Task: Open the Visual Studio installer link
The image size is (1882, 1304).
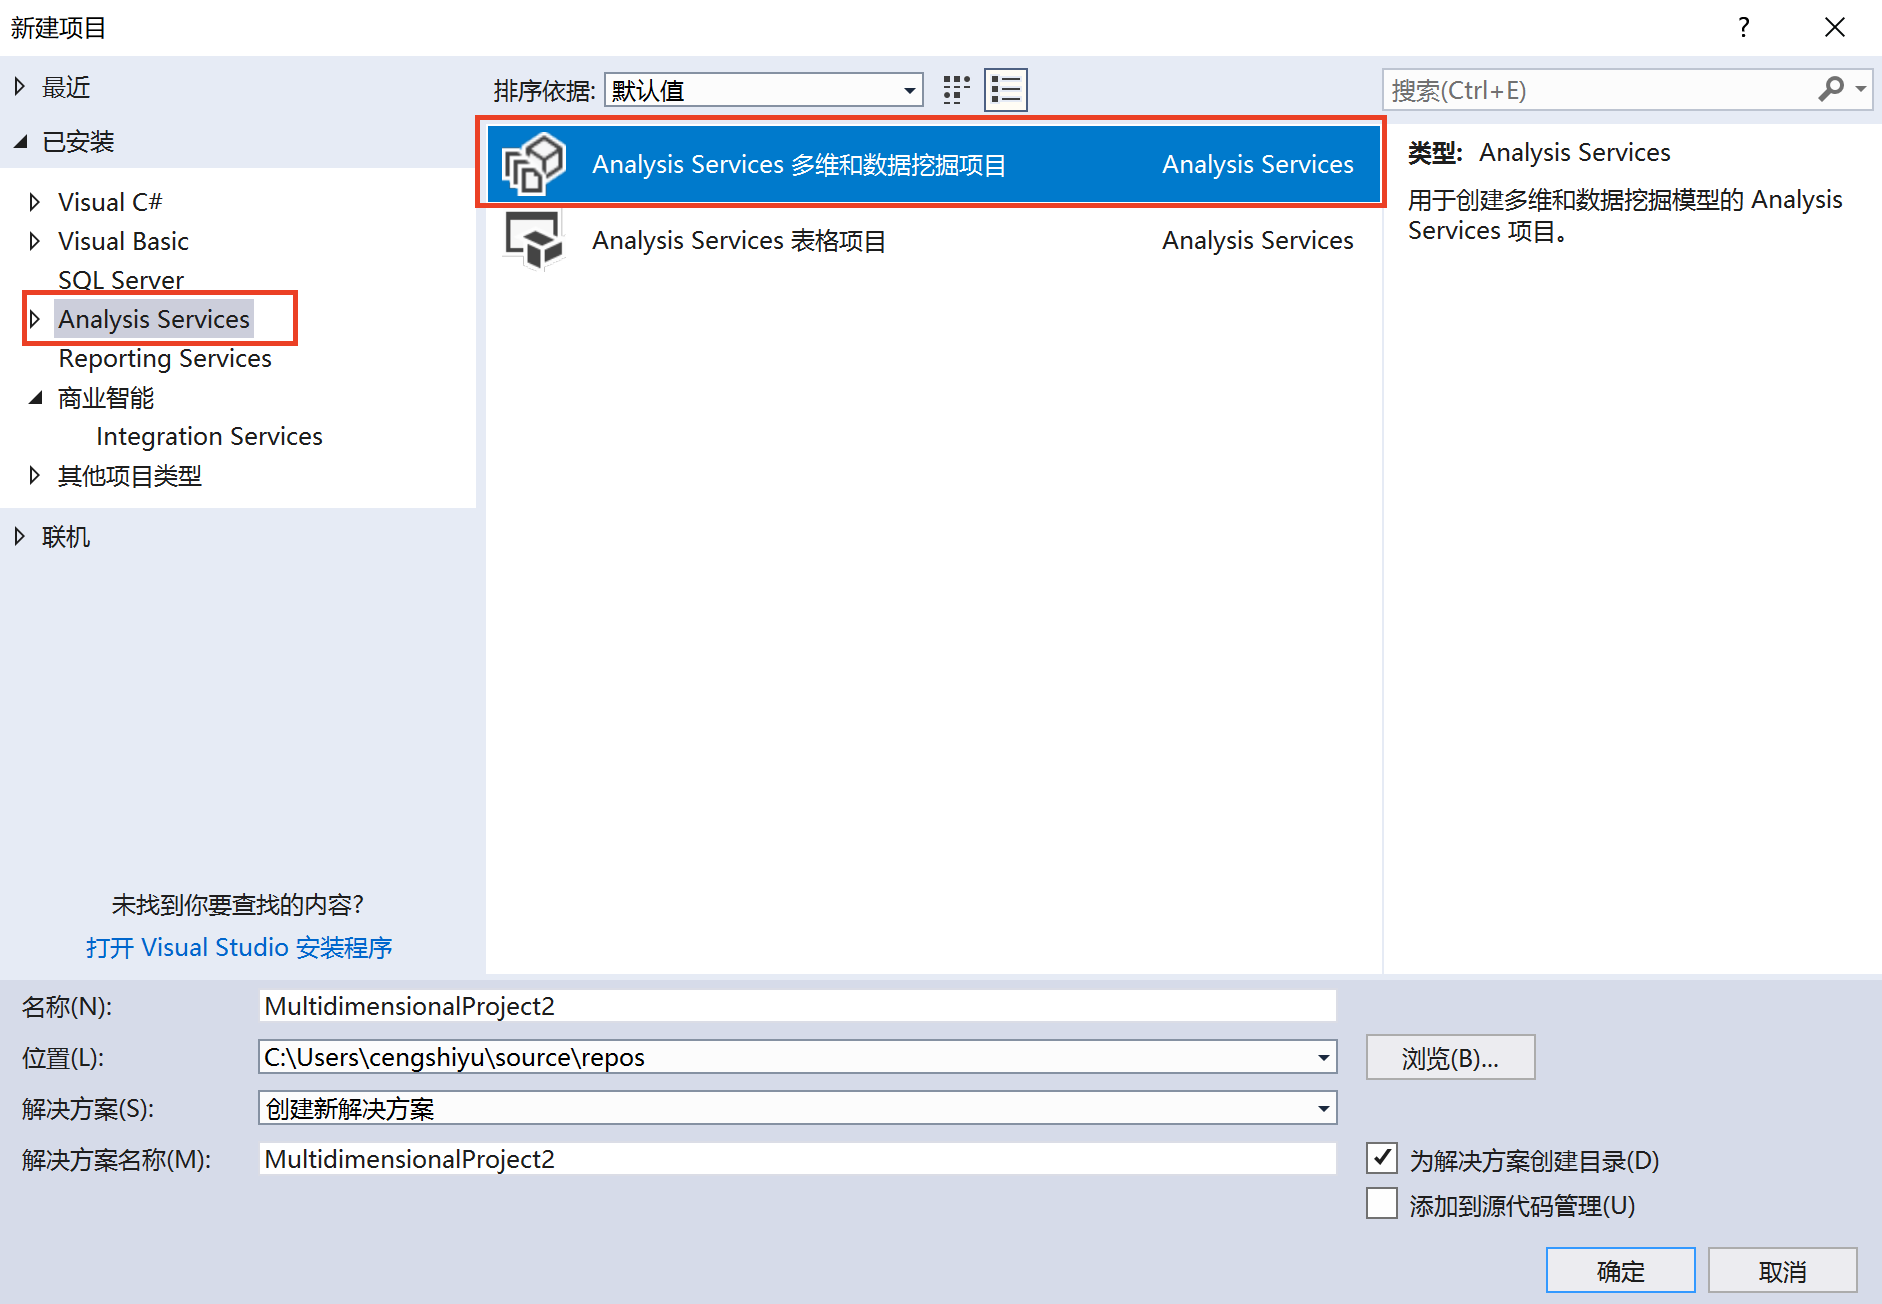Action: [x=239, y=947]
